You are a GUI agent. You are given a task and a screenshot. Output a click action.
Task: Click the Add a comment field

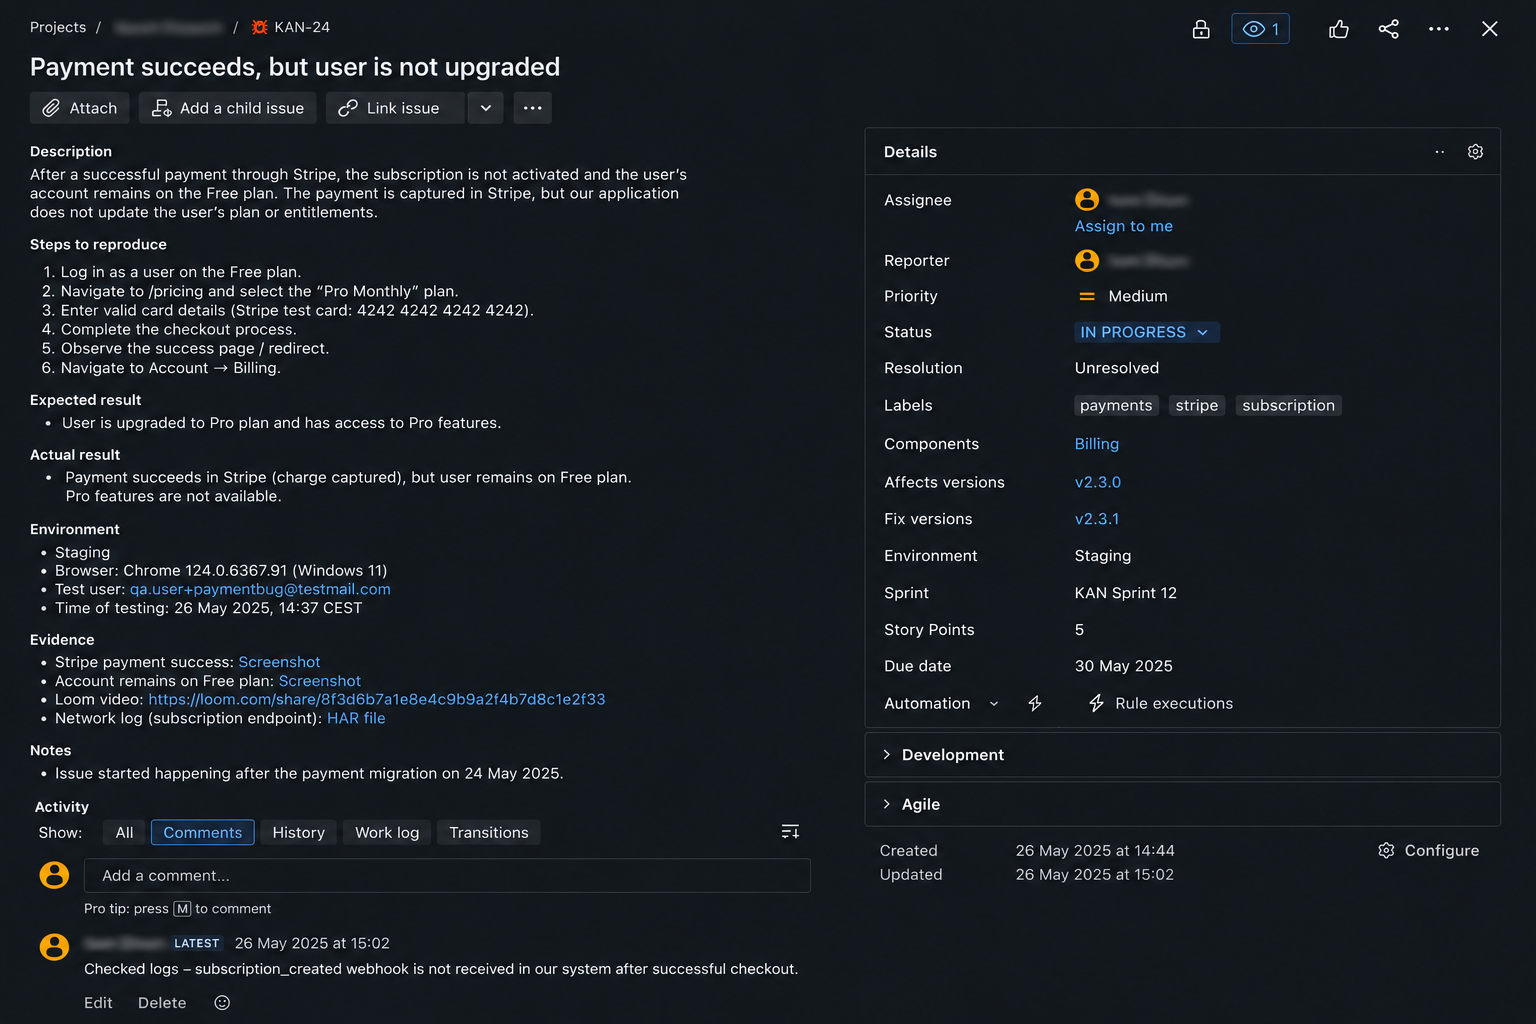coord(447,876)
